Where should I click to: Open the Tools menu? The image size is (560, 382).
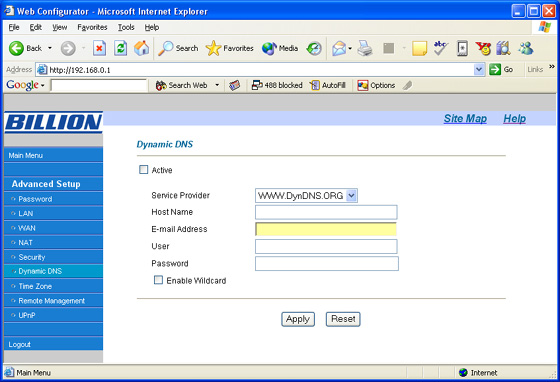tap(126, 27)
